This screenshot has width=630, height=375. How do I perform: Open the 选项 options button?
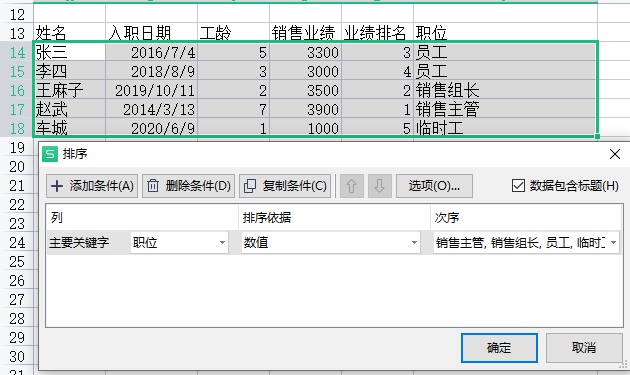(x=434, y=186)
